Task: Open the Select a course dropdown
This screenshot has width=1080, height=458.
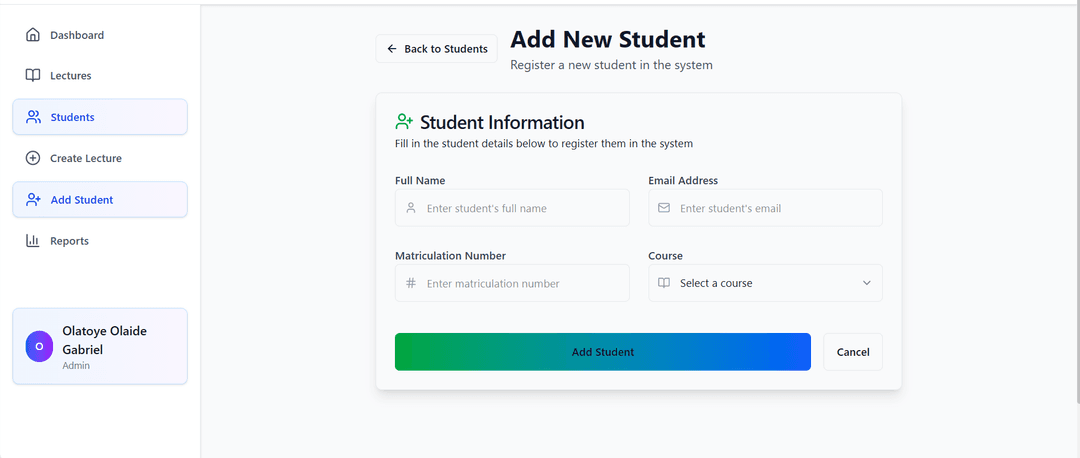Action: [765, 283]
